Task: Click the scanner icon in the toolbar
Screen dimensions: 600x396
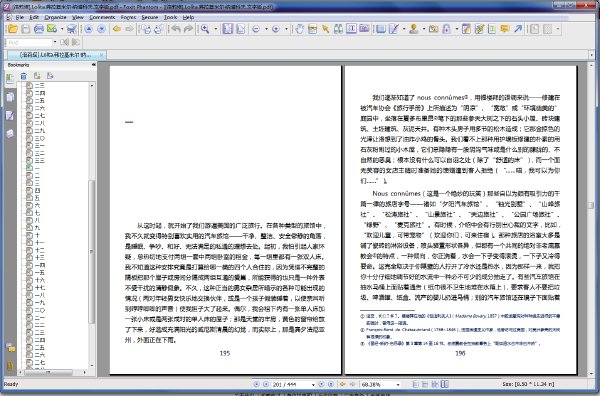Action: point(72,29)
